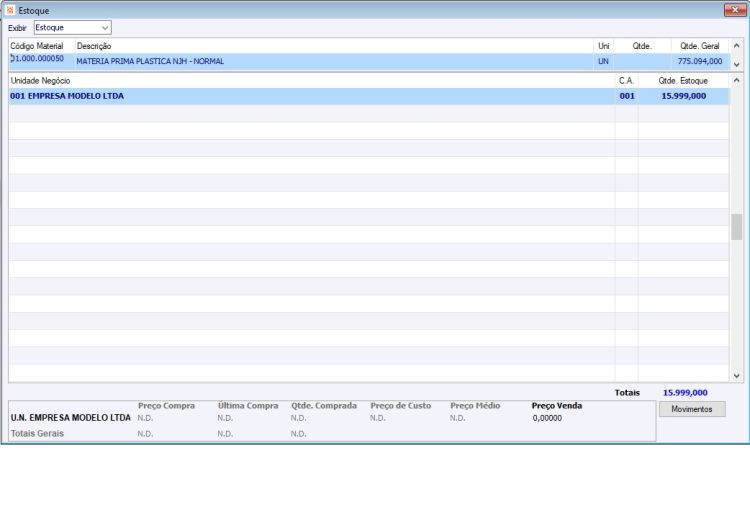Screen dimensions: 750x523
Task: Click the U.N. EMPRESA MODELO LTDA label
Action: (70, 418)
